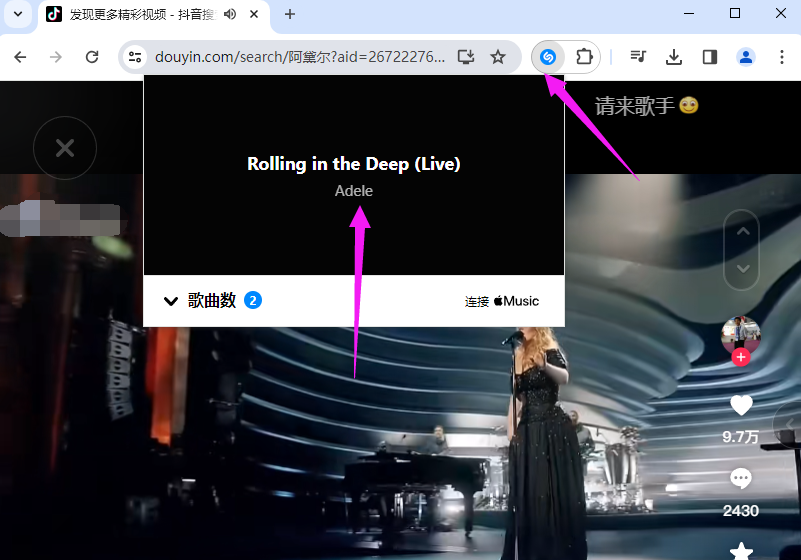The height and width of the screenshot is (560, 801).
Task: Expand the 歌曲数 song list chevron
Action: click(171, 301)
